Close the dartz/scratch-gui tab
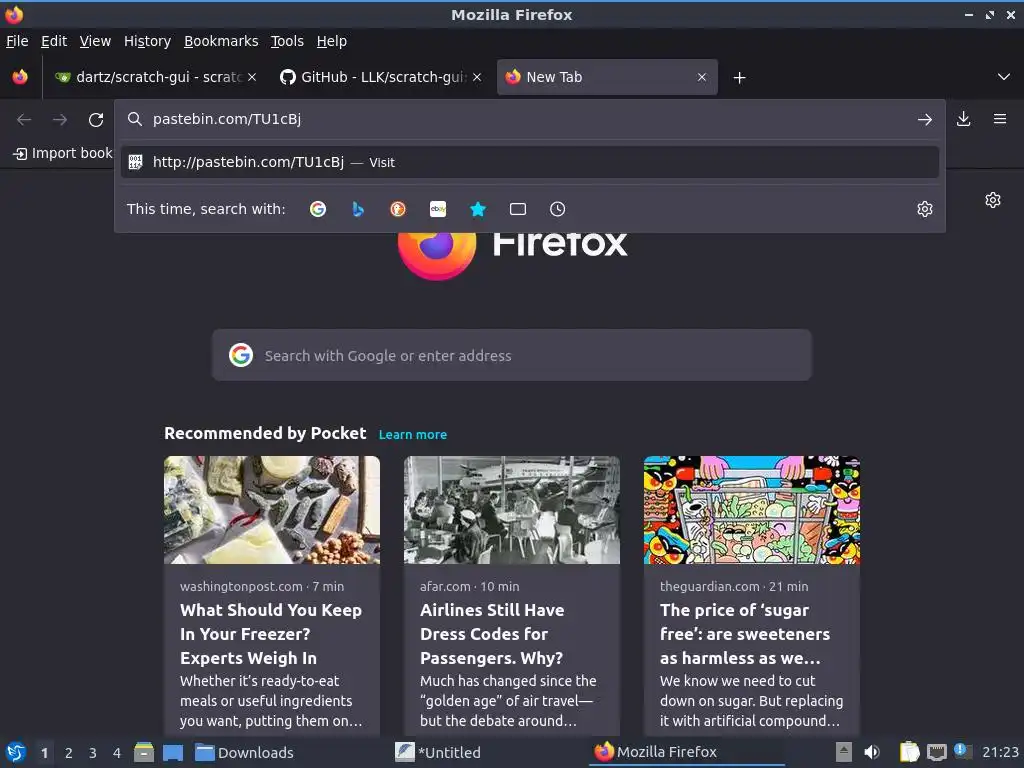Screen dimensions: 1024x768 [252, 77]
